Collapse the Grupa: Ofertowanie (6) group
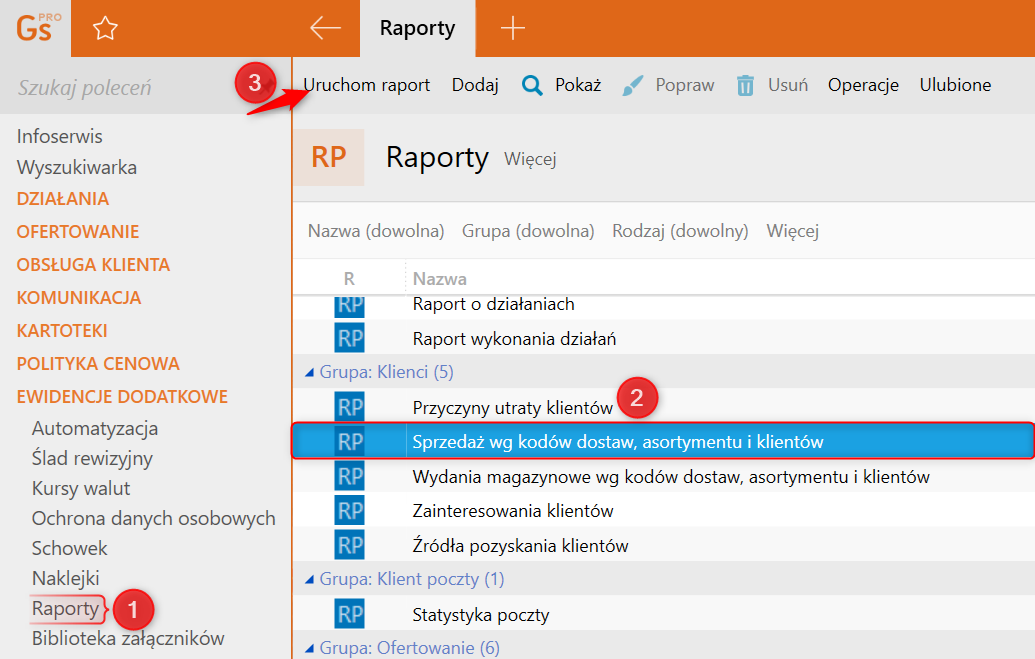The height and width of the screenshot is (659, 1035). coord(309,648)
